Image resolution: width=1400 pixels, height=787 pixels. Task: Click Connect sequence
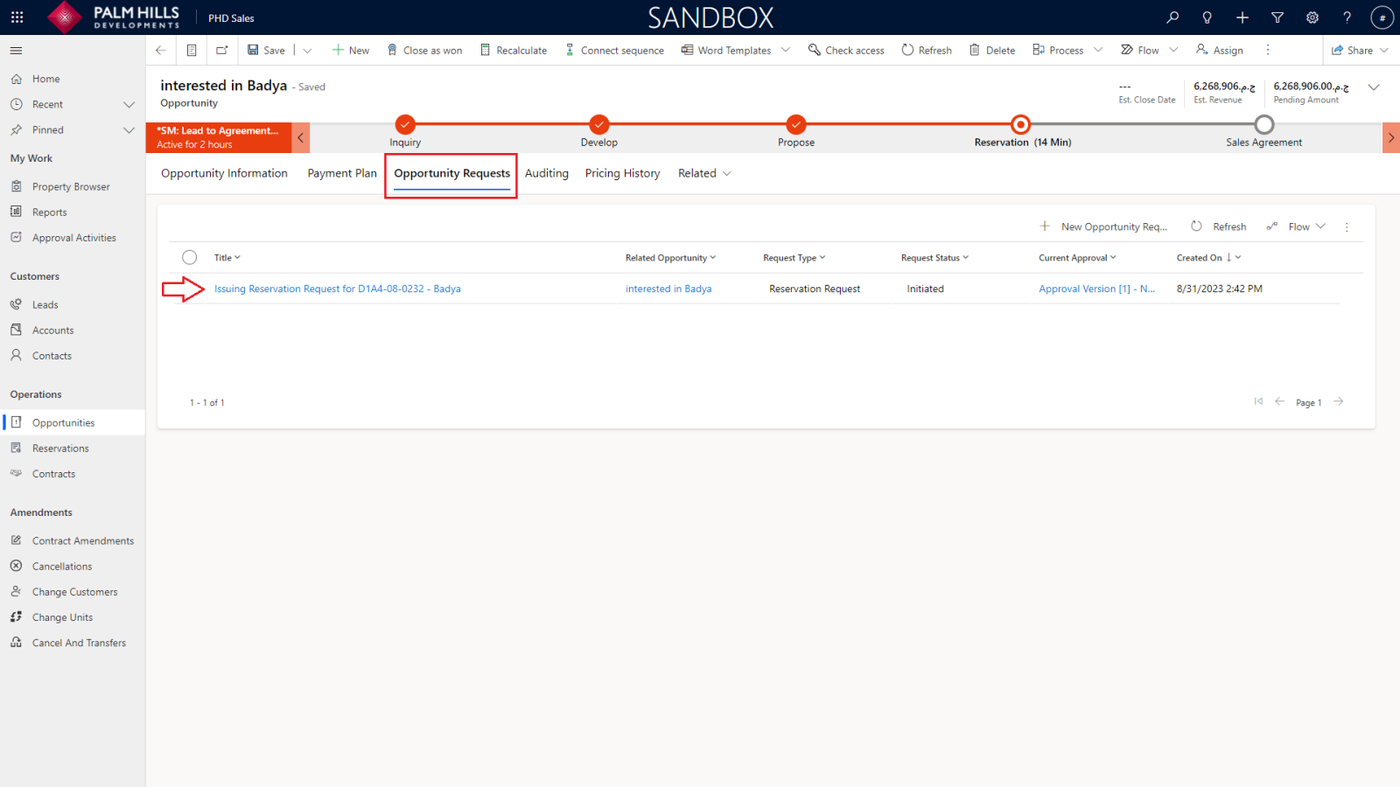point(614,50)
